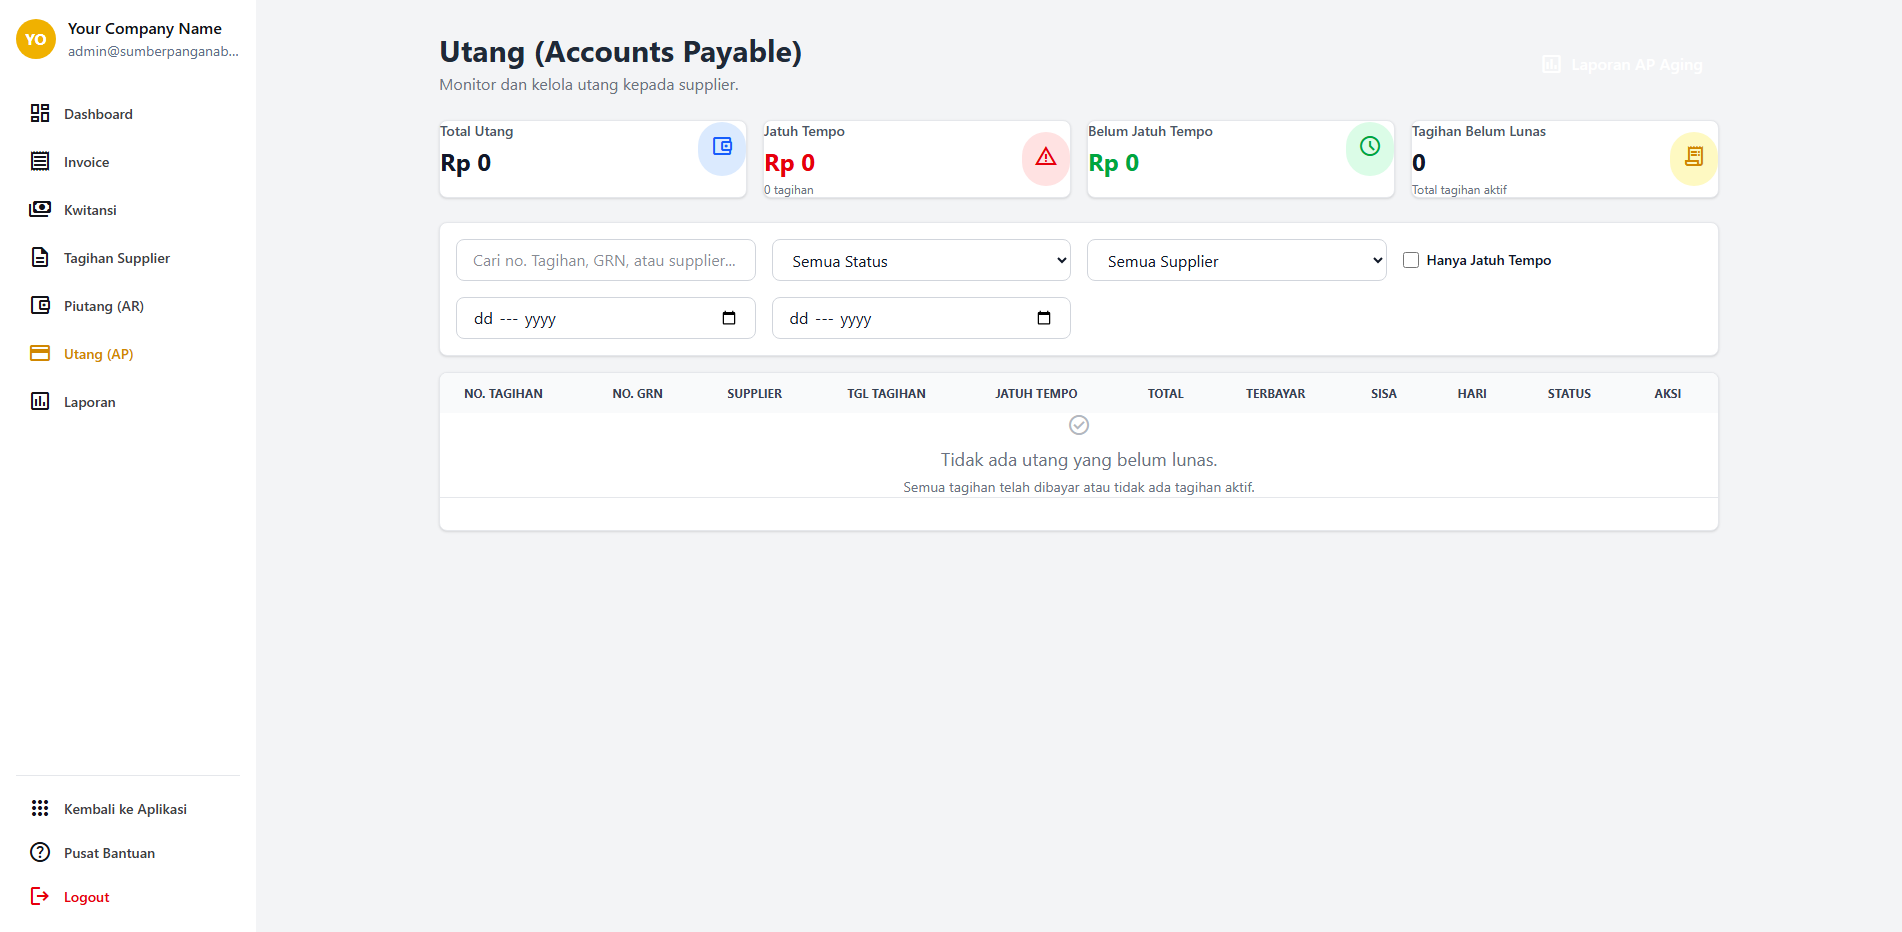Click the Tagihan Supplier page icon
Screen dimensions: 1902x932
click(40, 257)
